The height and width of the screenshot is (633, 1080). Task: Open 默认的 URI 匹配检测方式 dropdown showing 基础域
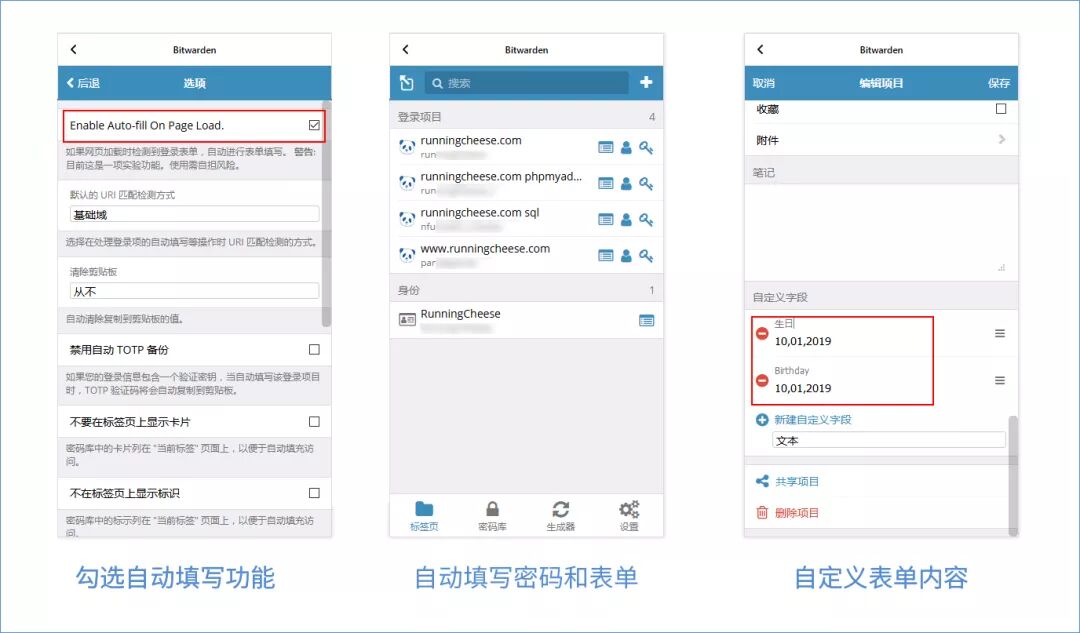[x=194, y=214]
